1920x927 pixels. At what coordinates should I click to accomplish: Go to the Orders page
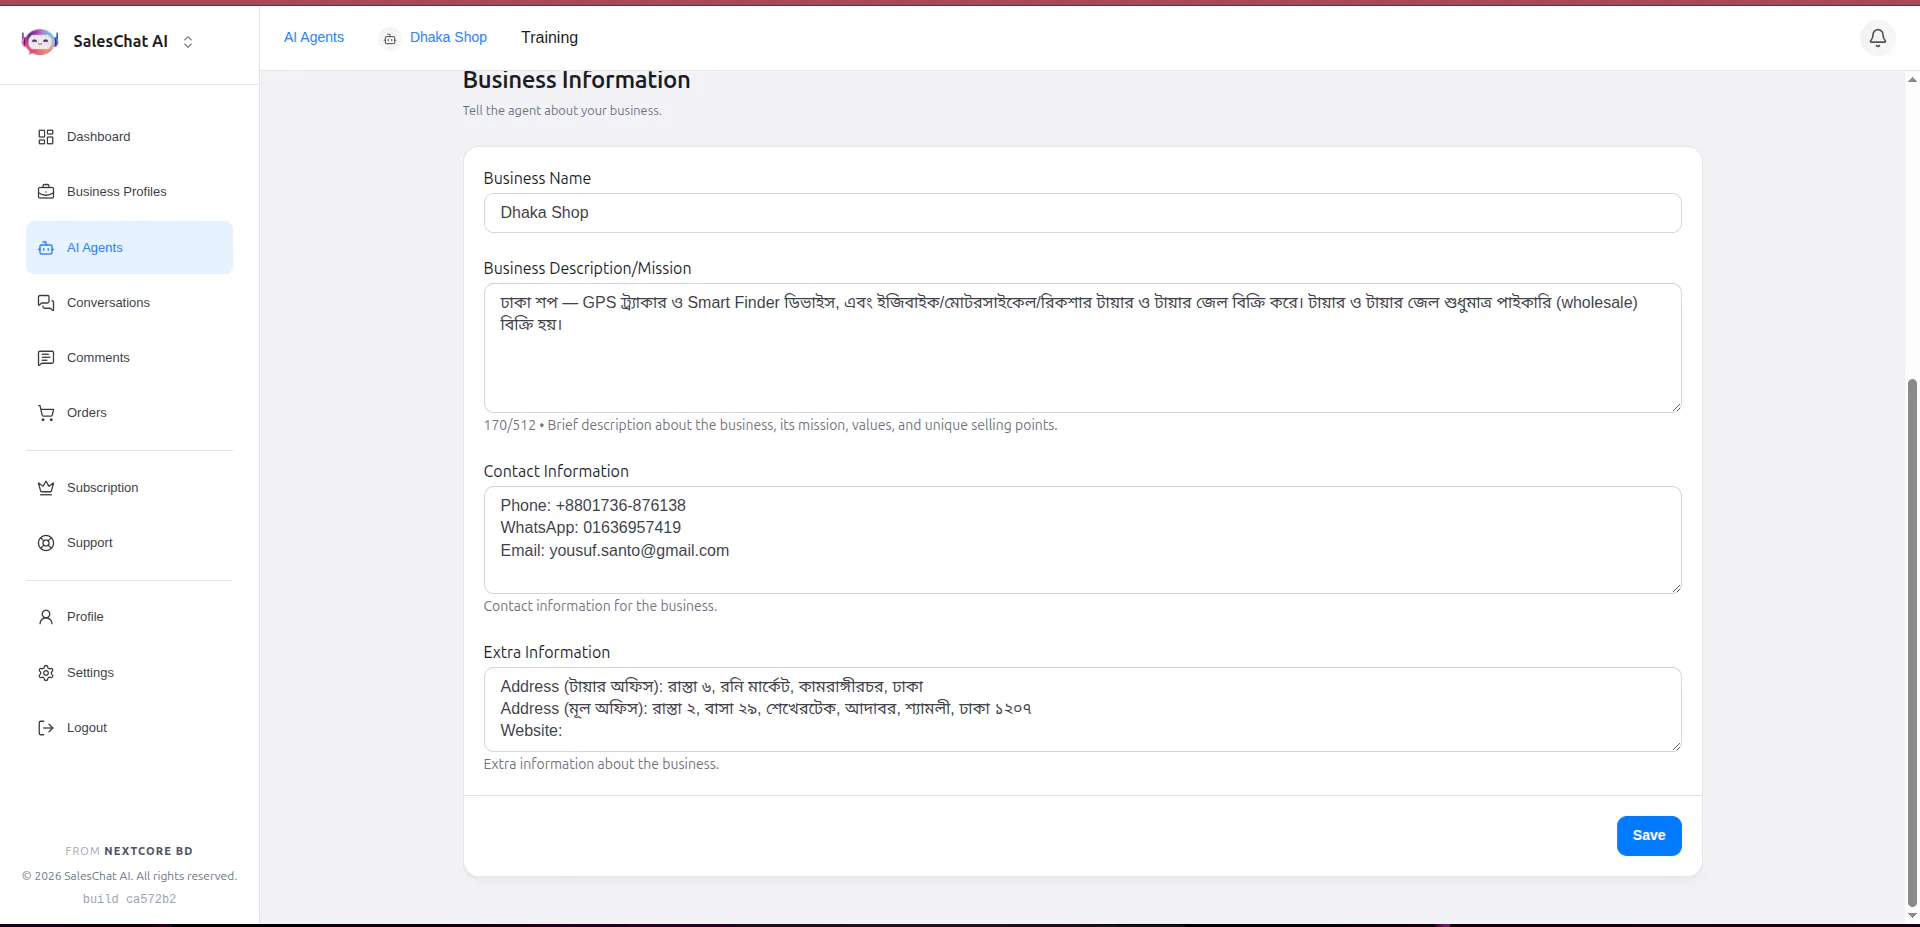tap(129, 413)
